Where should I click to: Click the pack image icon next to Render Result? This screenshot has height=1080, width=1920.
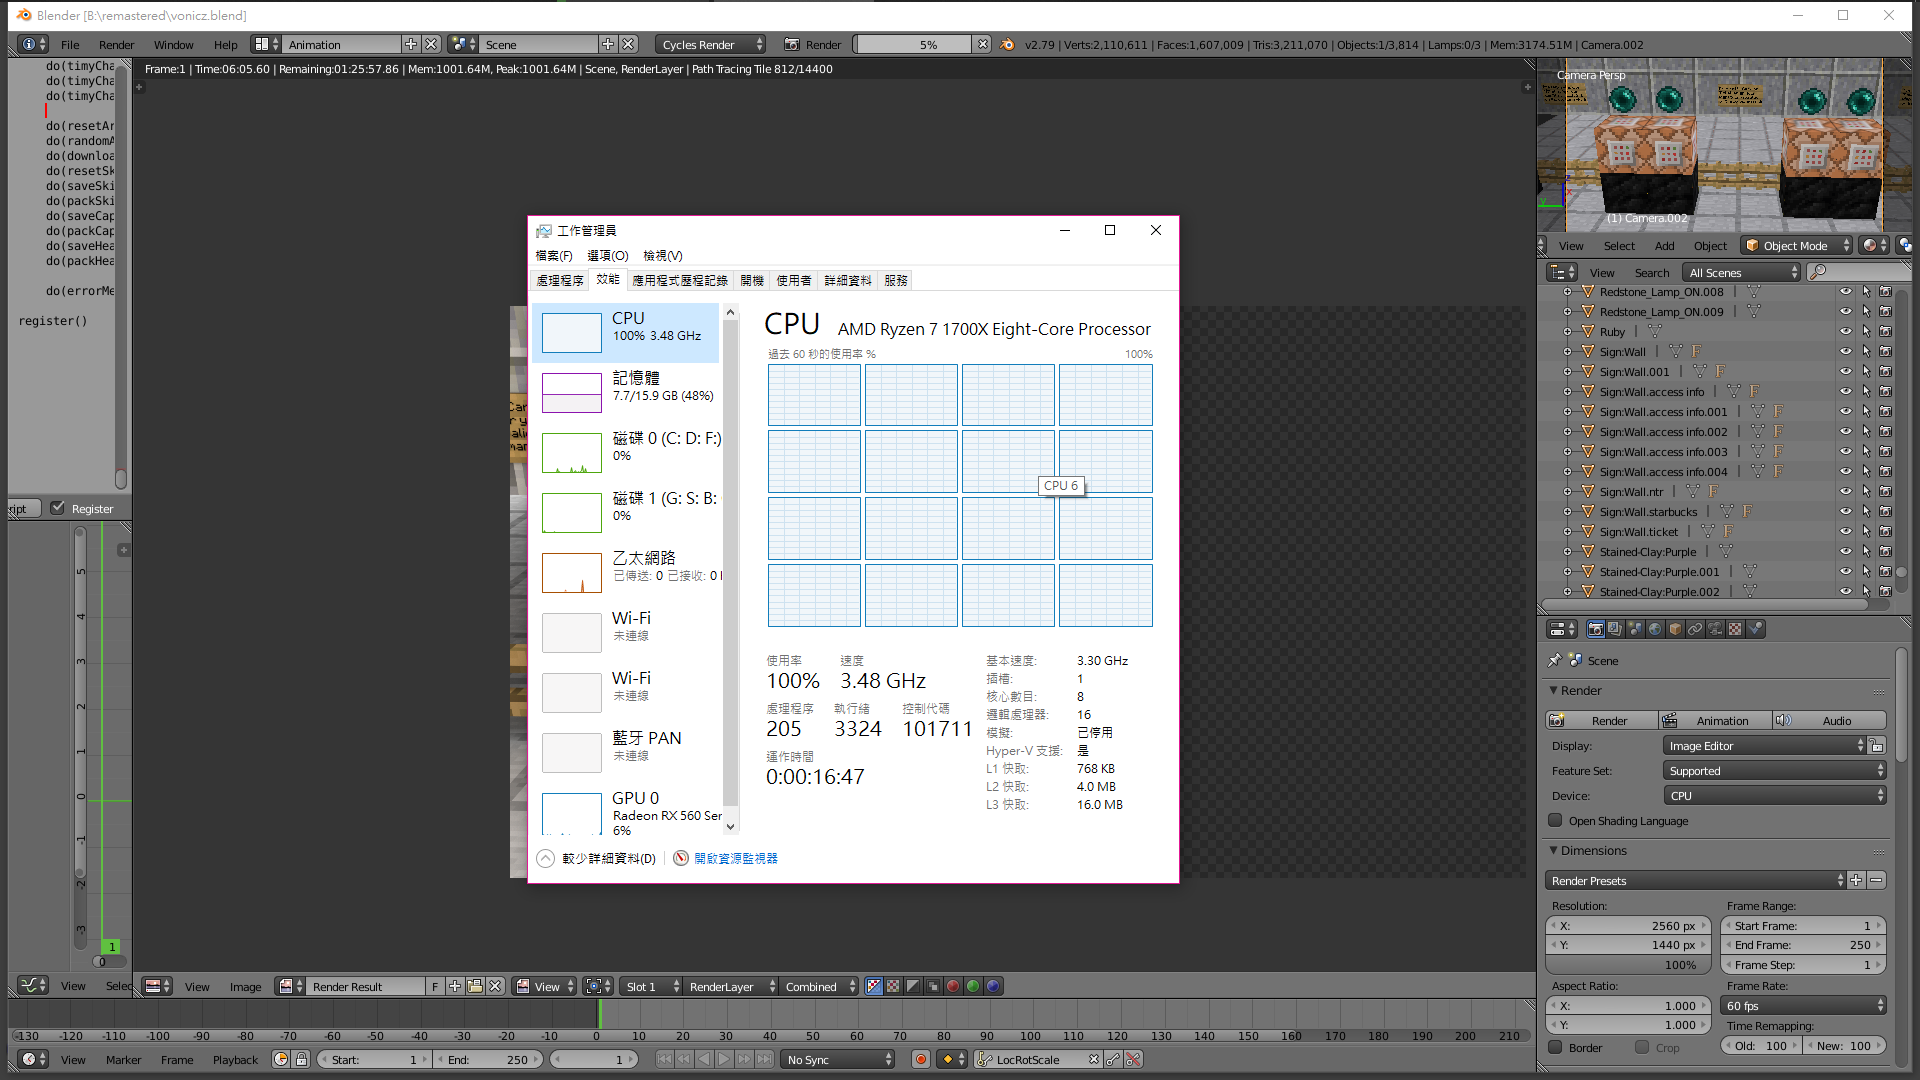click(475, 987)
